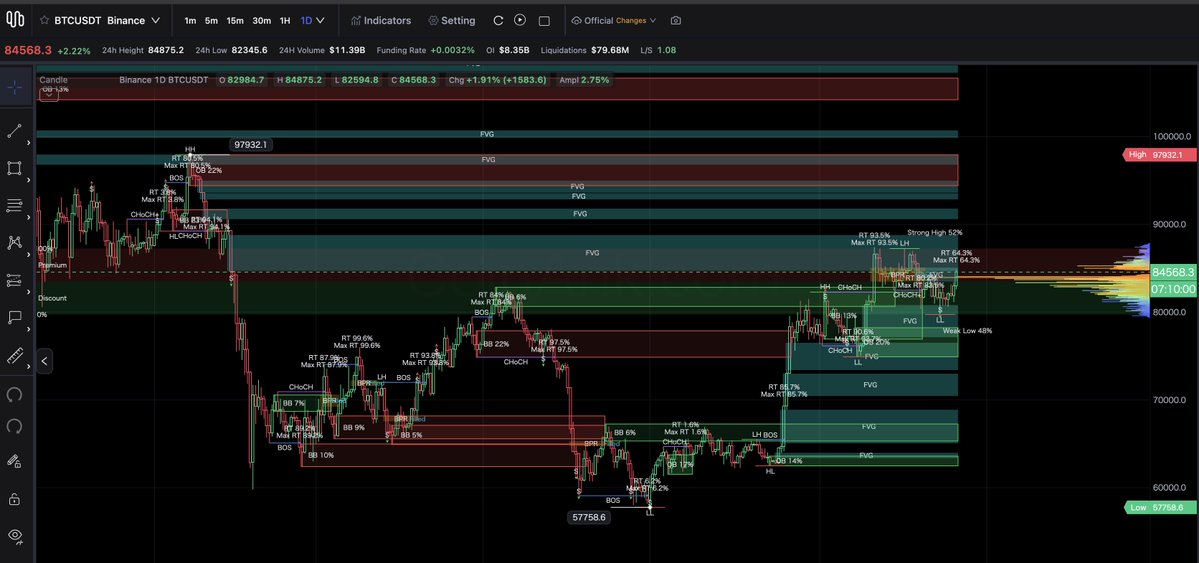1199x563 pixels.
Task: Redo the last drawing action
Action: pos(14,426)
